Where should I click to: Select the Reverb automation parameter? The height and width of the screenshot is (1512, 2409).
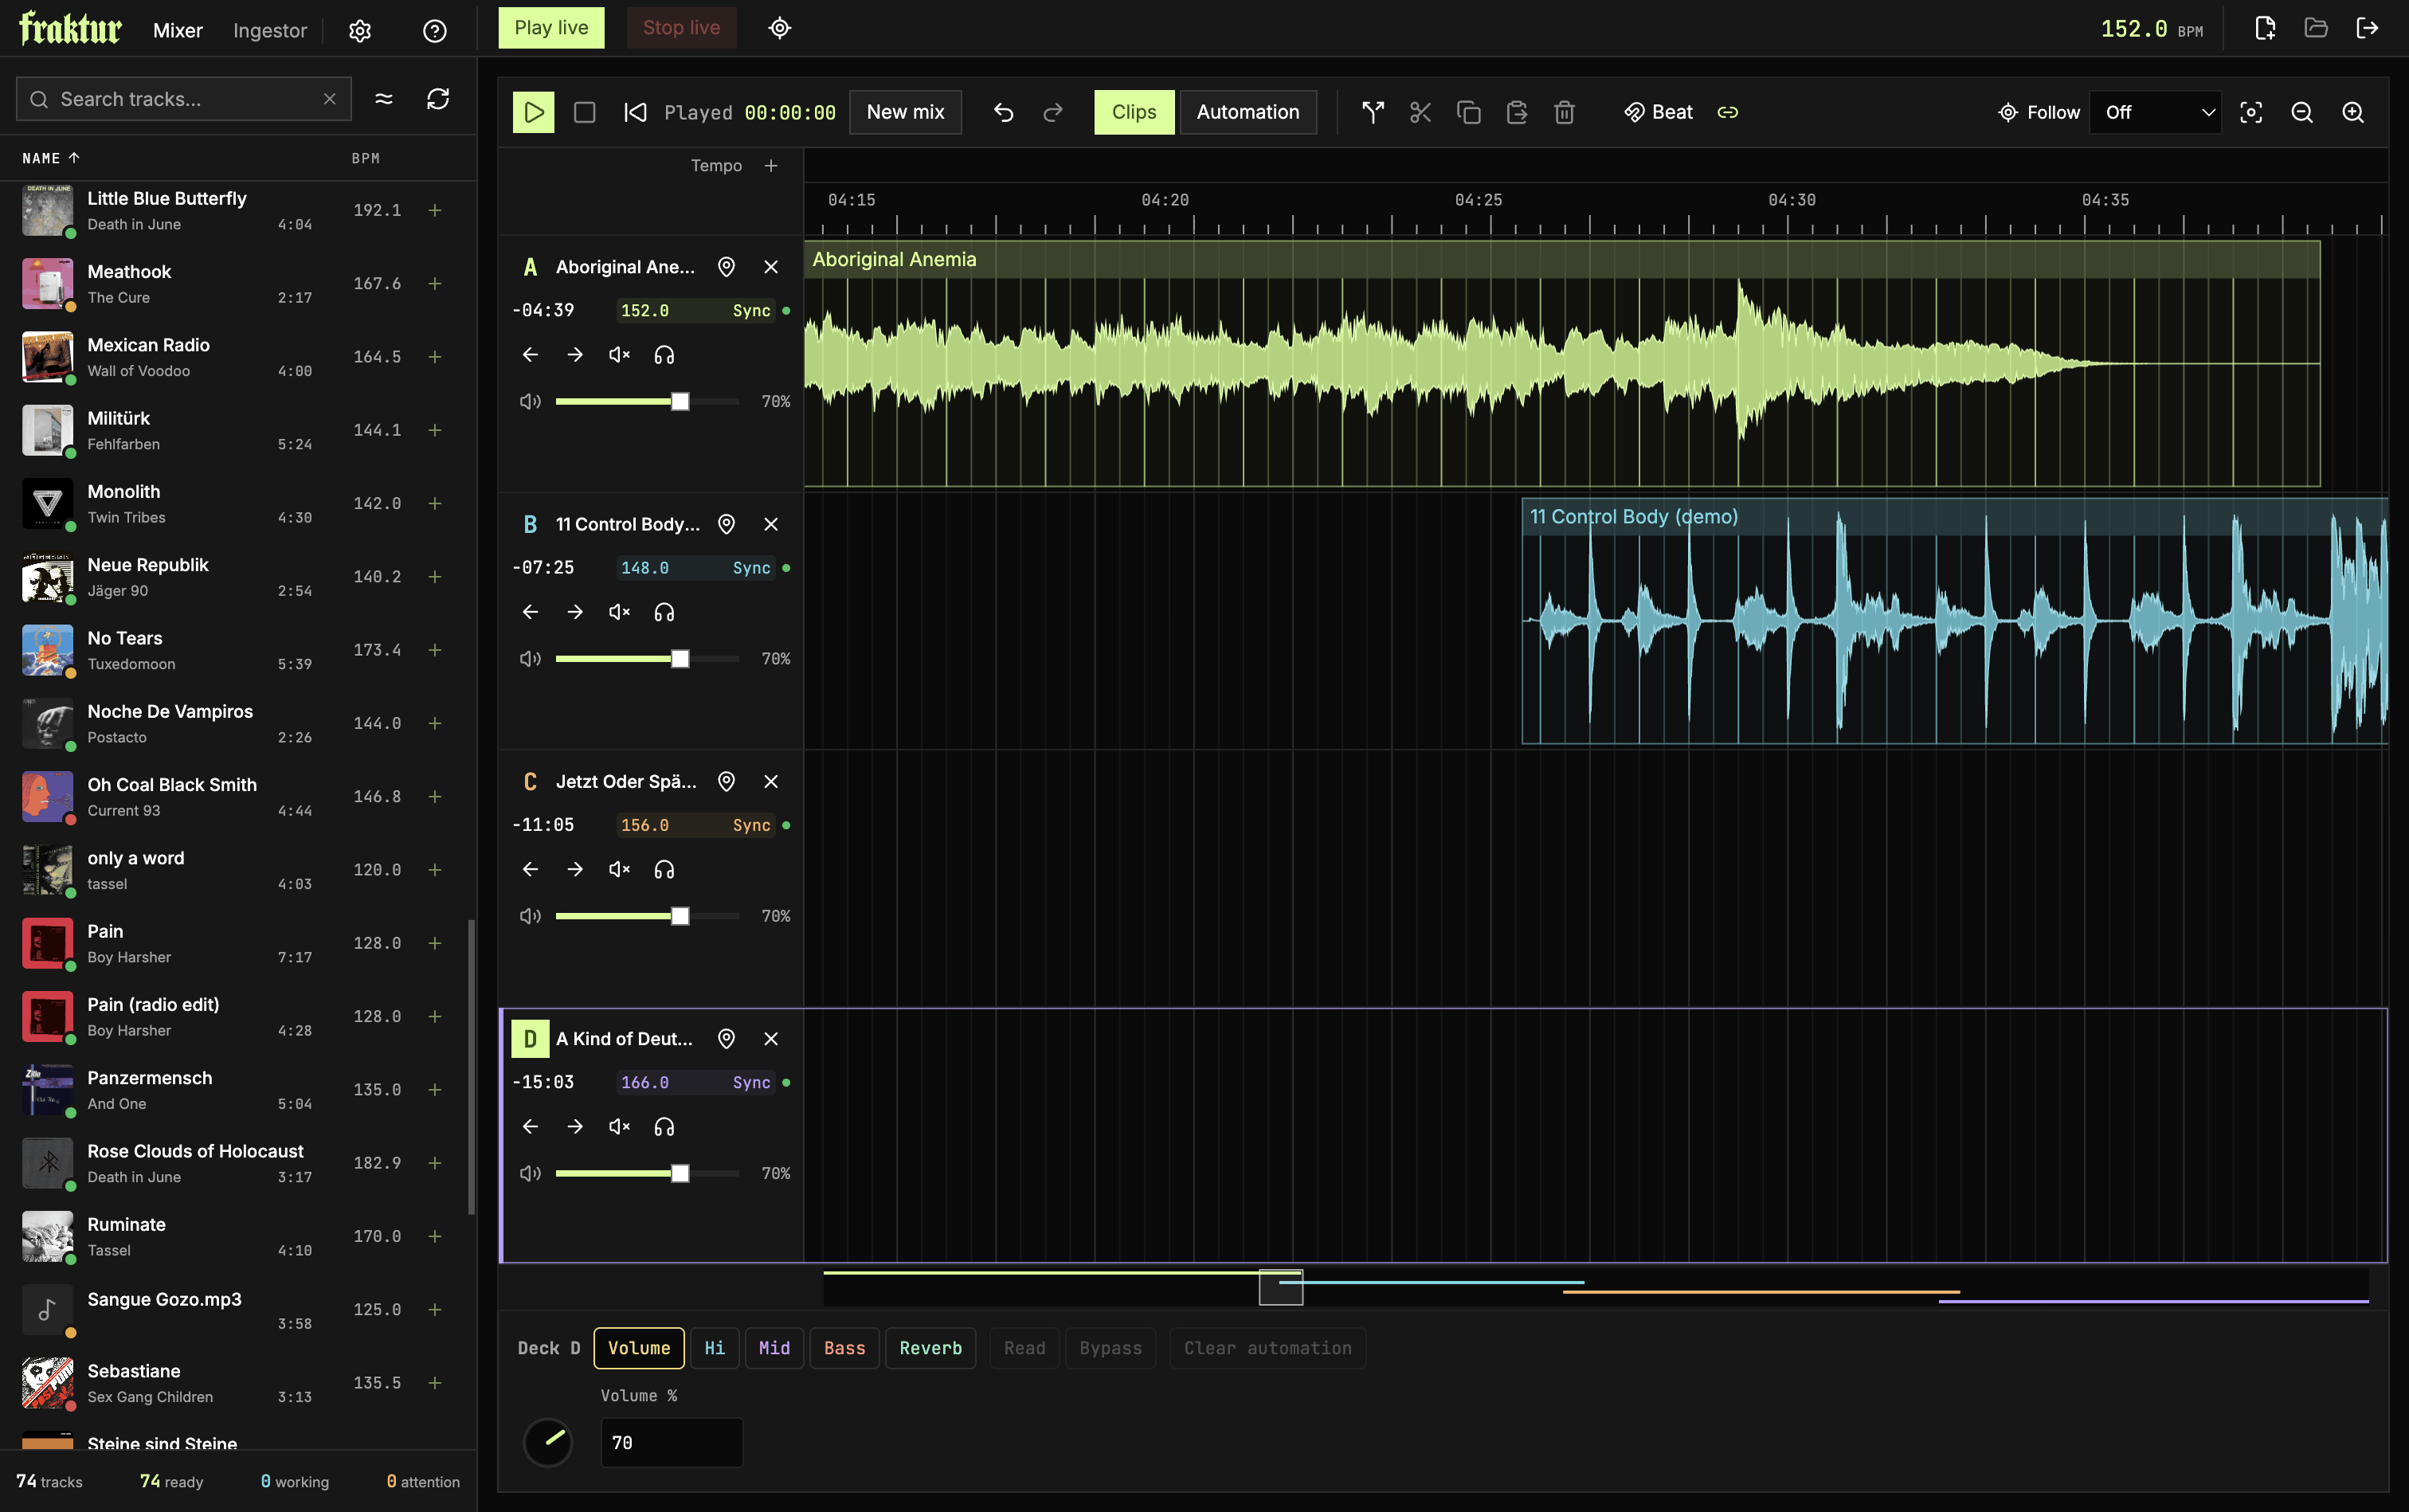click(x=930, y=1348)
